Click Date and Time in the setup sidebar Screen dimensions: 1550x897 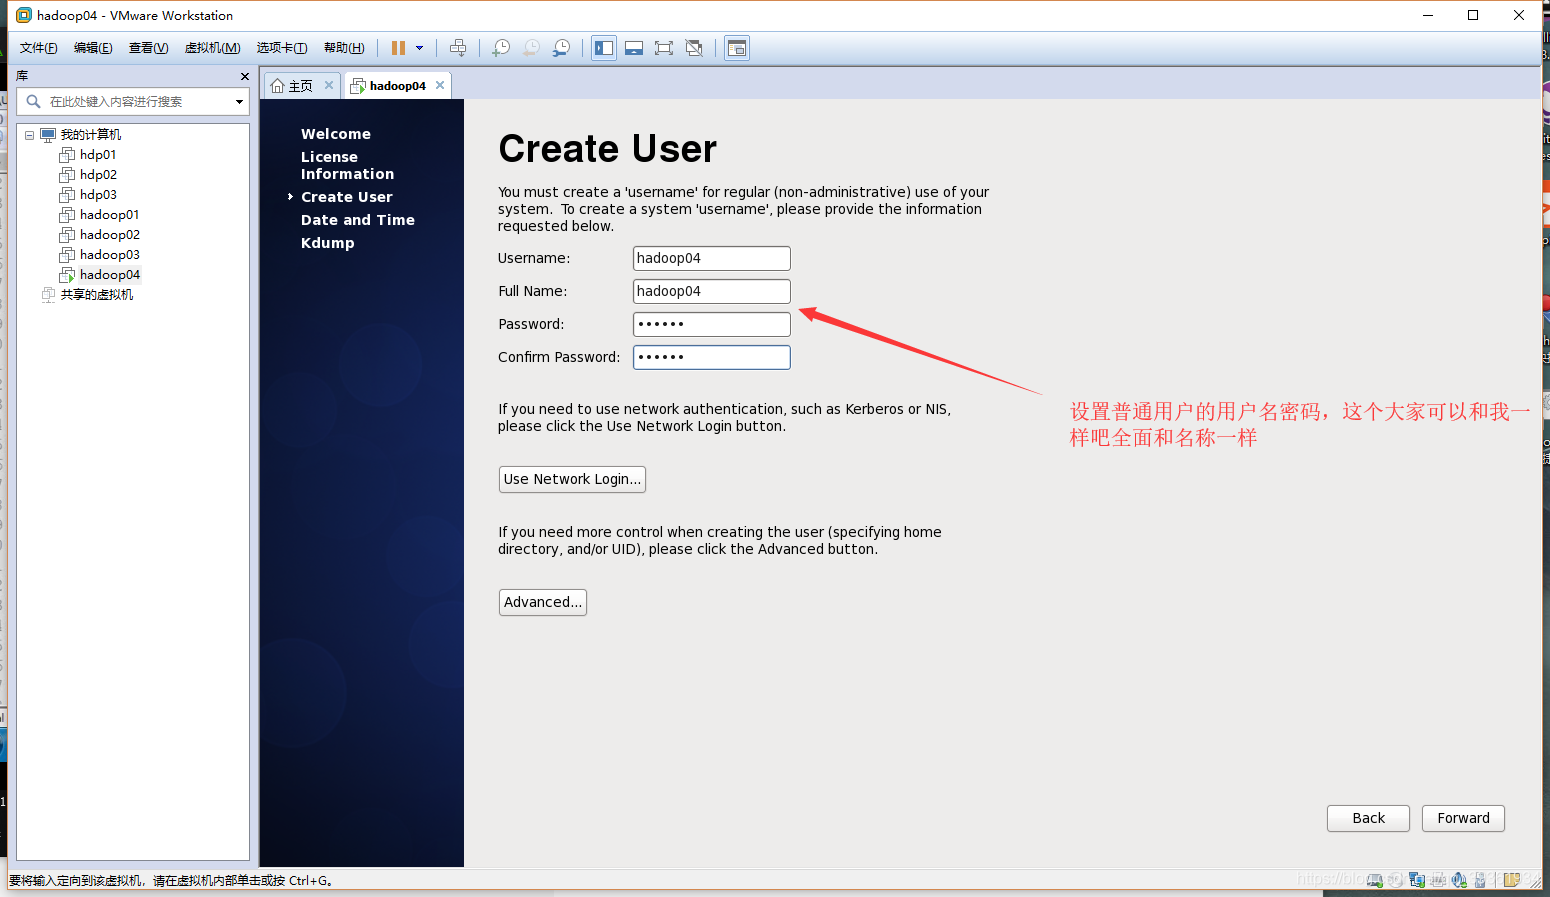(358, 220)
